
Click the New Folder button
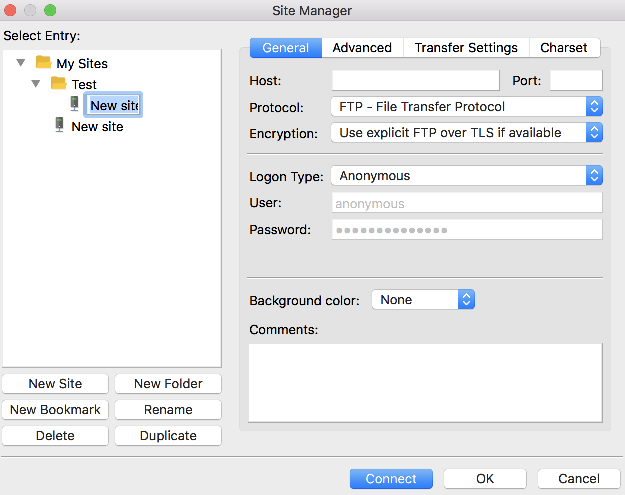(168, 384)
